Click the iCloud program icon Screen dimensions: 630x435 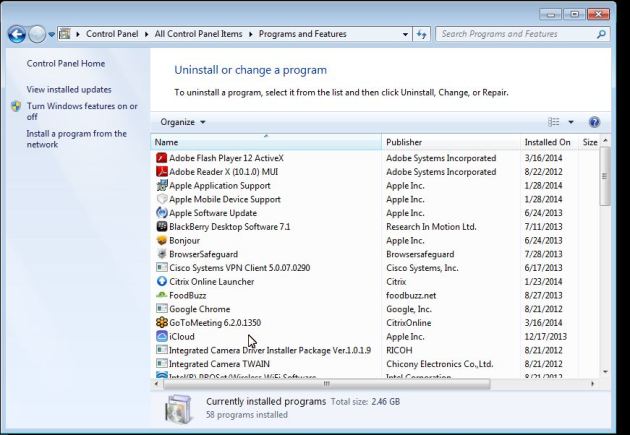[x=162, y=336]
